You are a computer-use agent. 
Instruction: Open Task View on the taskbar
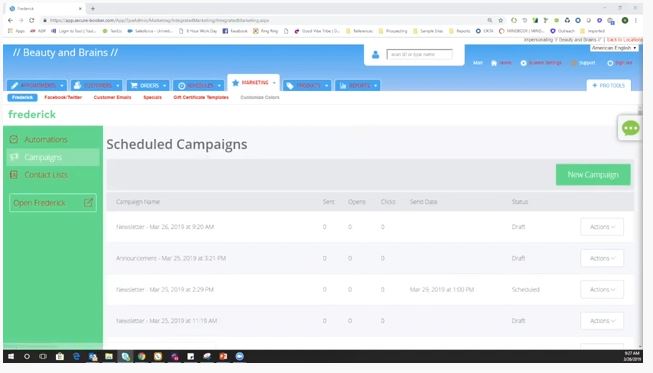tap(43, 356)
